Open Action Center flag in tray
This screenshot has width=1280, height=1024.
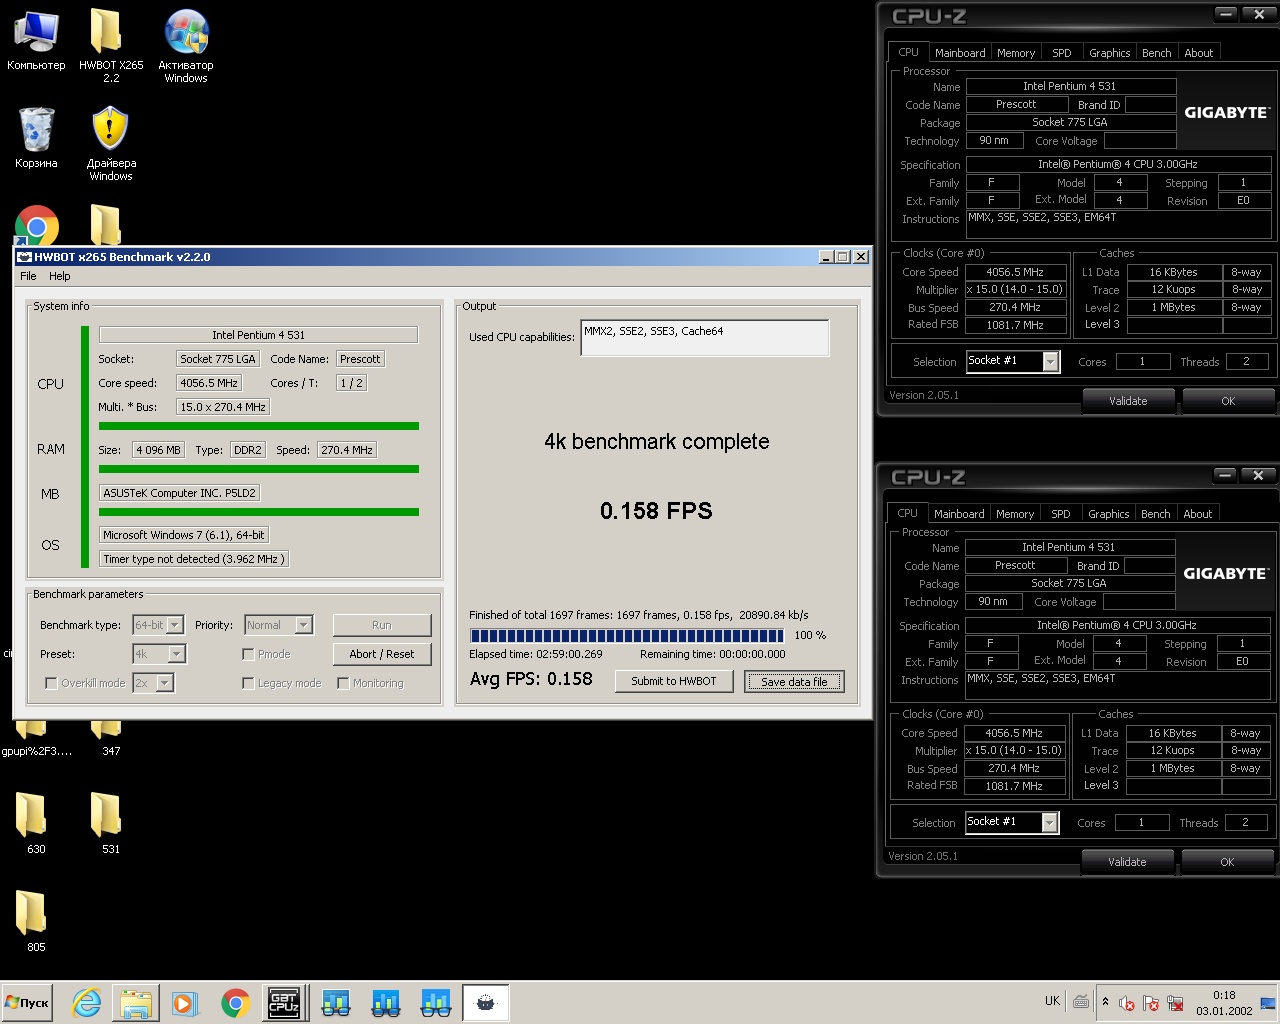tap(1151, 1003)
